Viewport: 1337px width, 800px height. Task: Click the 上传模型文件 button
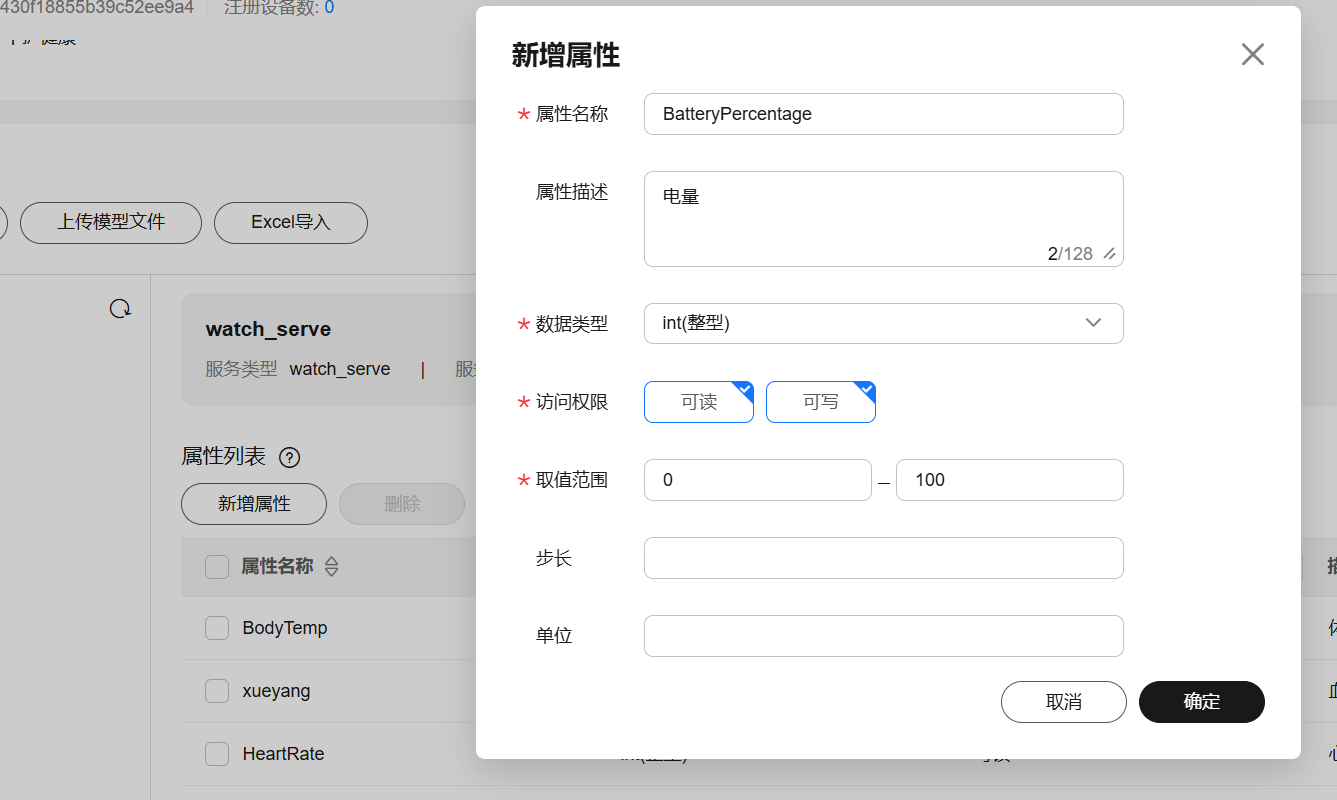[111, 222]
